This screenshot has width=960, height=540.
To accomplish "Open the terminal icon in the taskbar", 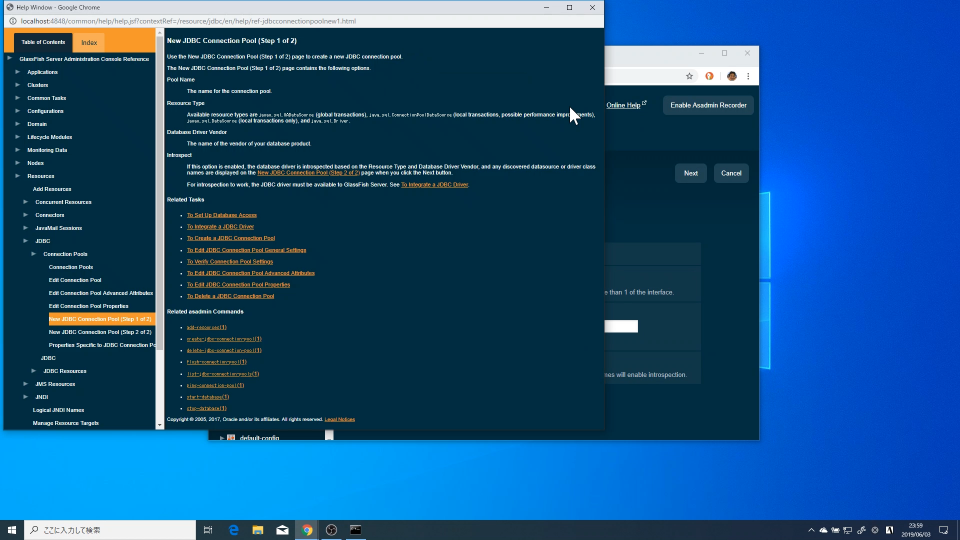I will [x=355, y=530].
